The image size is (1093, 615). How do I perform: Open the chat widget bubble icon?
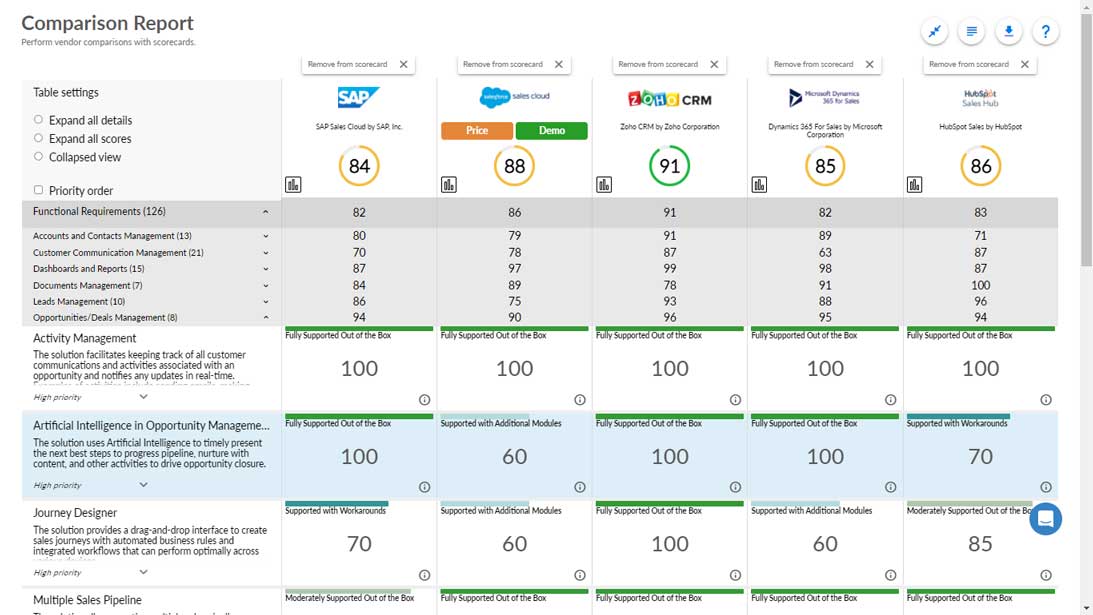point(1045,519)
